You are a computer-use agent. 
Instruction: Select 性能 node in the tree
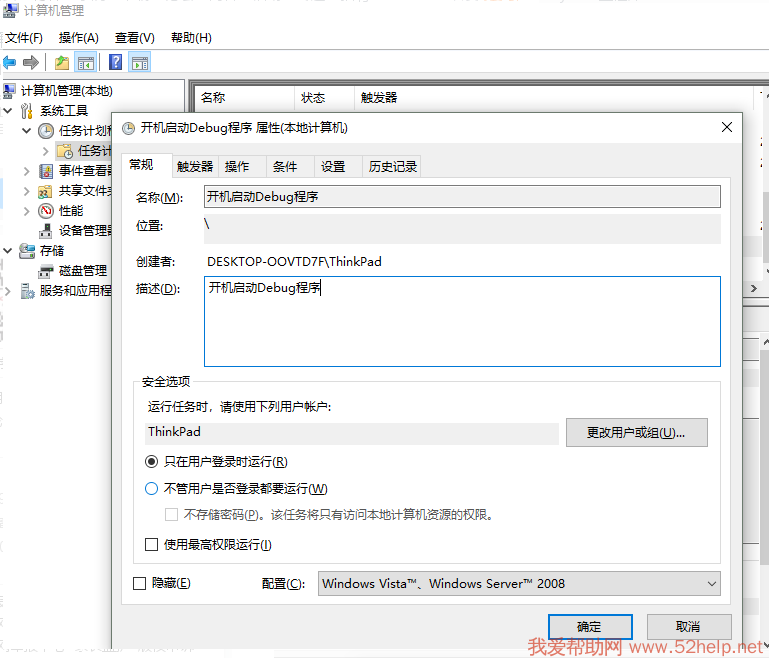[70, 211]
